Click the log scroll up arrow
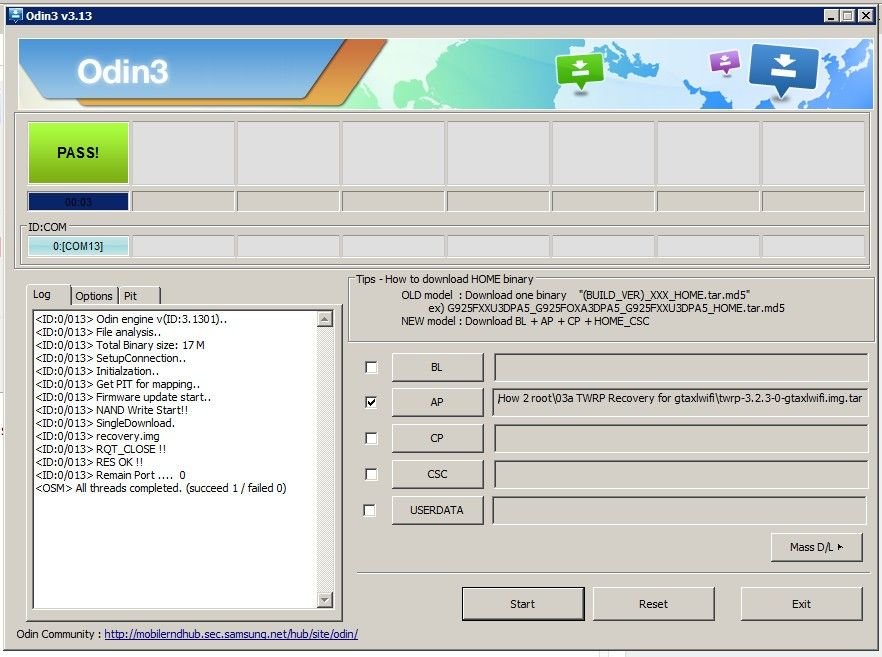 325,319
